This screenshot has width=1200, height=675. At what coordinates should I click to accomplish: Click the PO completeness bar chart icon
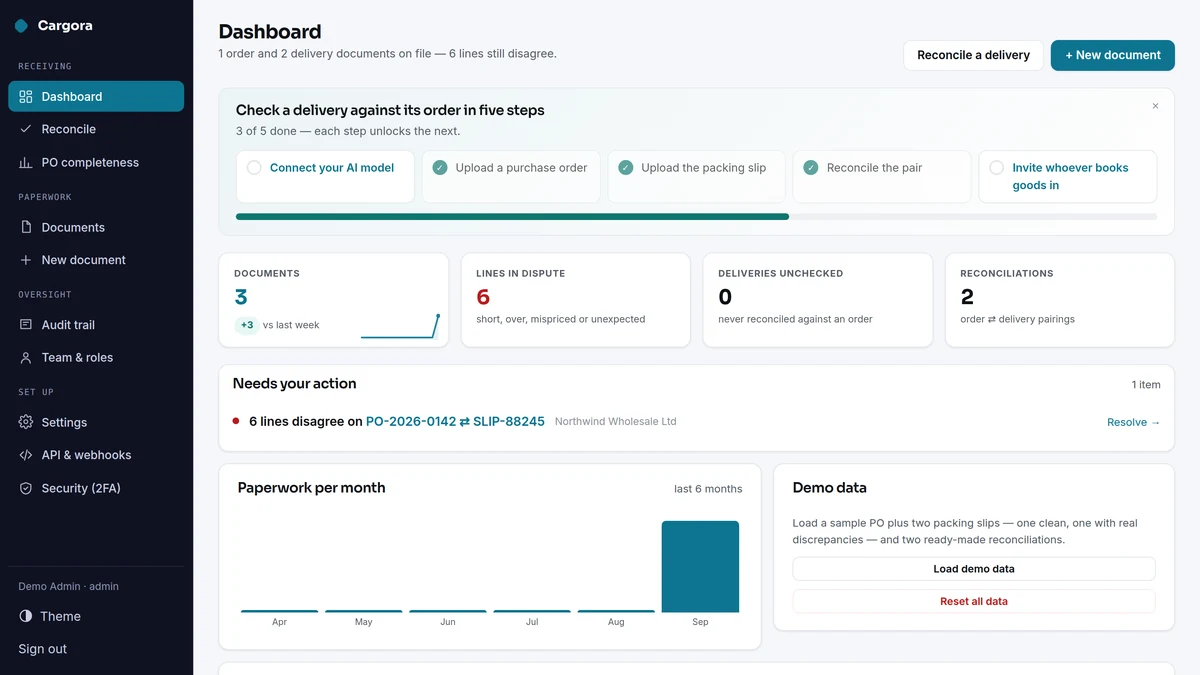(26, 162)
